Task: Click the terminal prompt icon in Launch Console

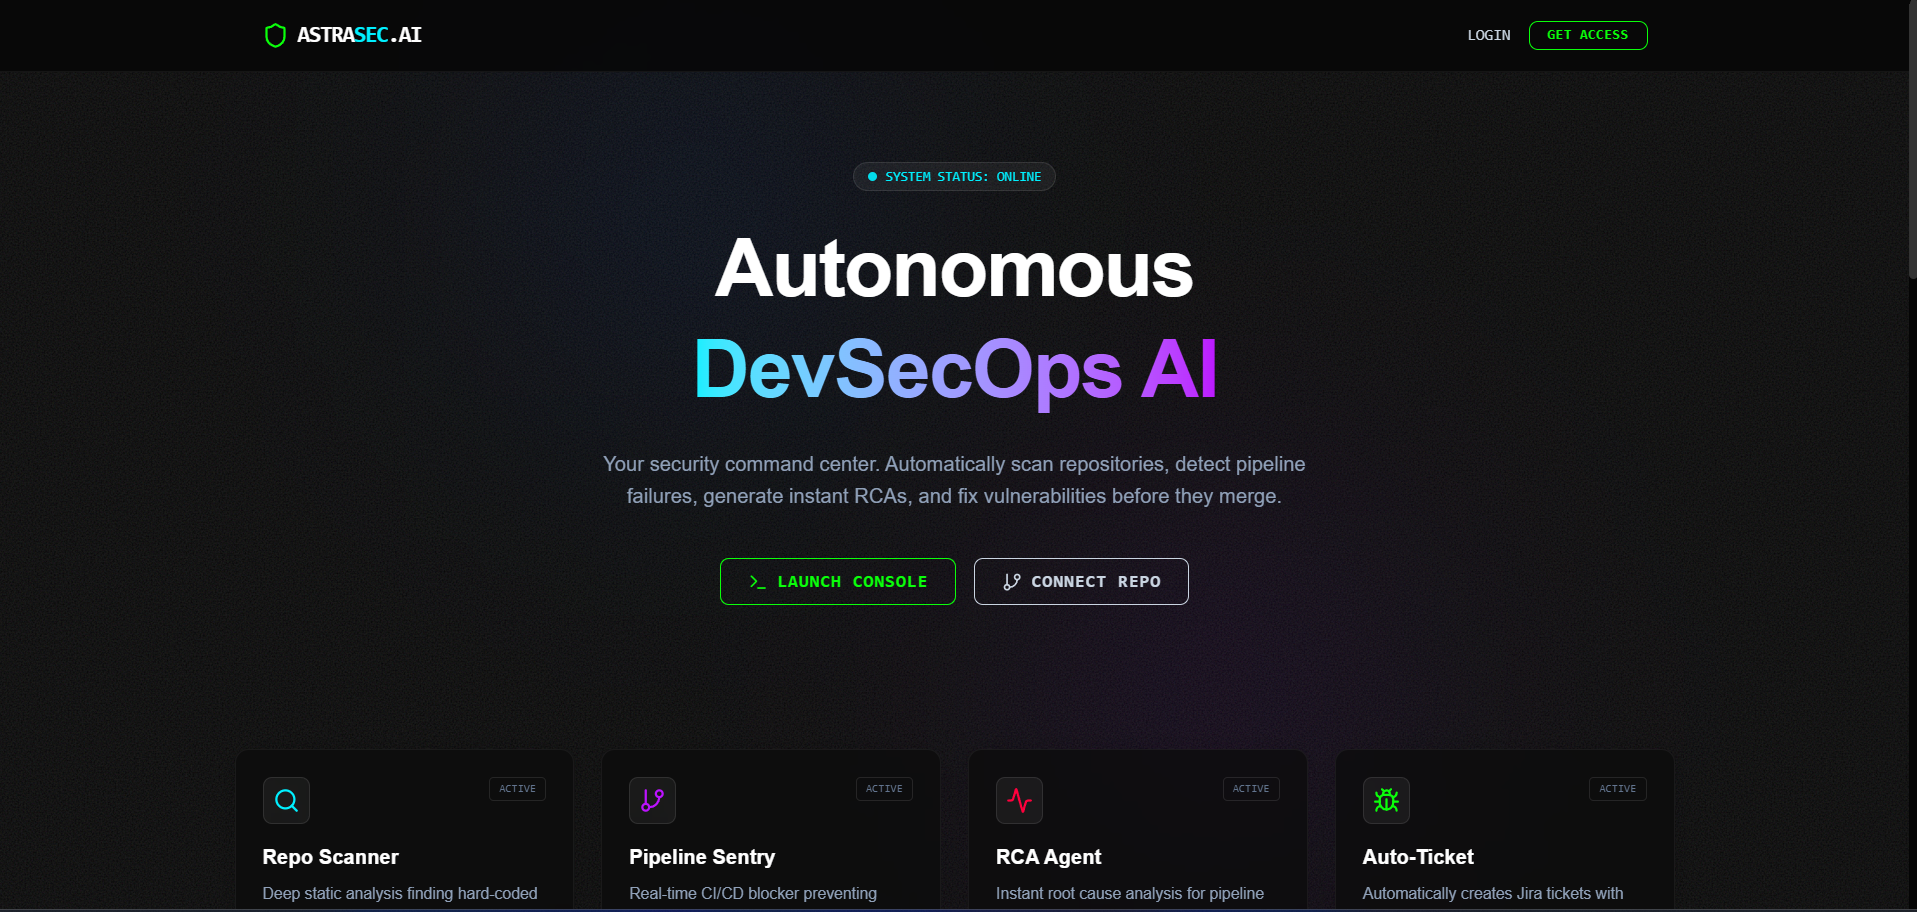Action: [758, 582]
